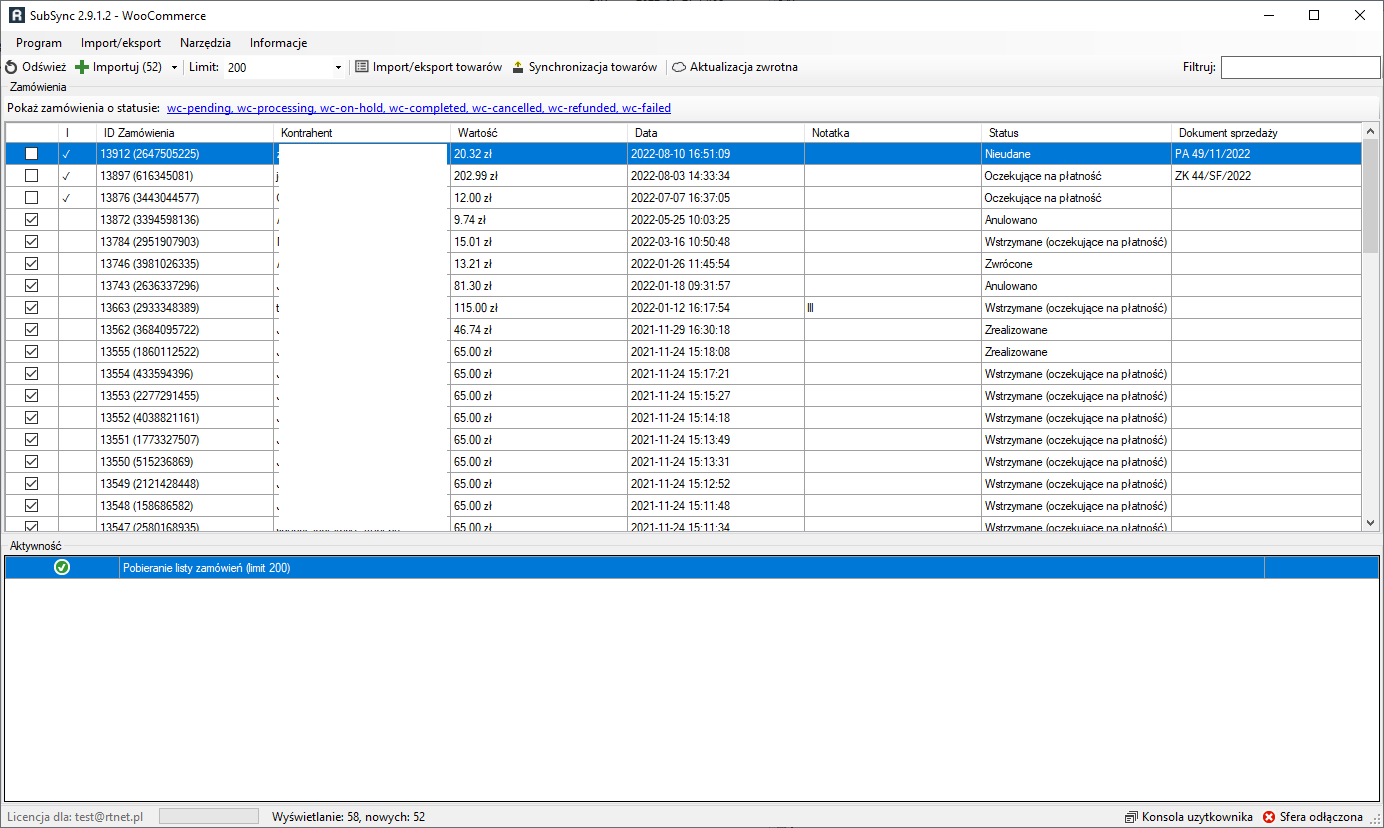Click the Odśwież refresh icon
This screenshot has height=828, width=1384.
(11, 67)
